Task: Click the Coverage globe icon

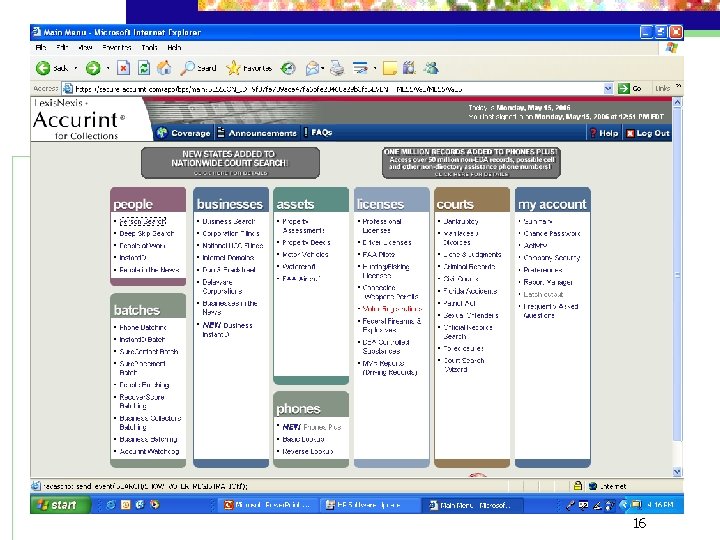Action: pyautogui.click(x=162, y=133)
